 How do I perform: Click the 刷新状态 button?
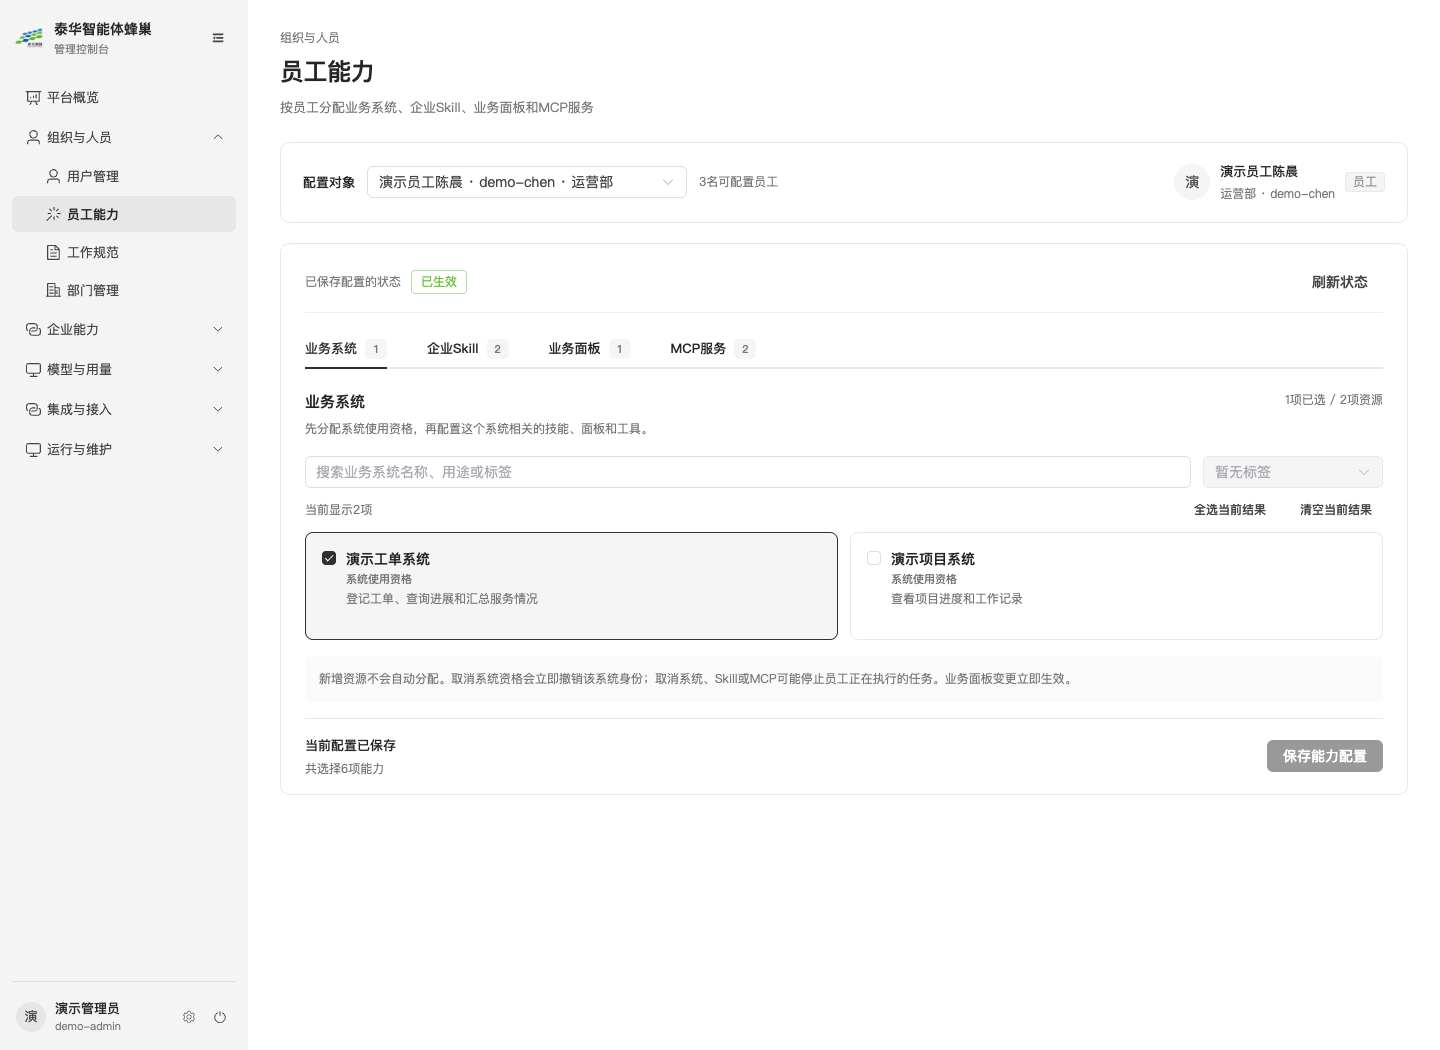(x=1340, y=282)
